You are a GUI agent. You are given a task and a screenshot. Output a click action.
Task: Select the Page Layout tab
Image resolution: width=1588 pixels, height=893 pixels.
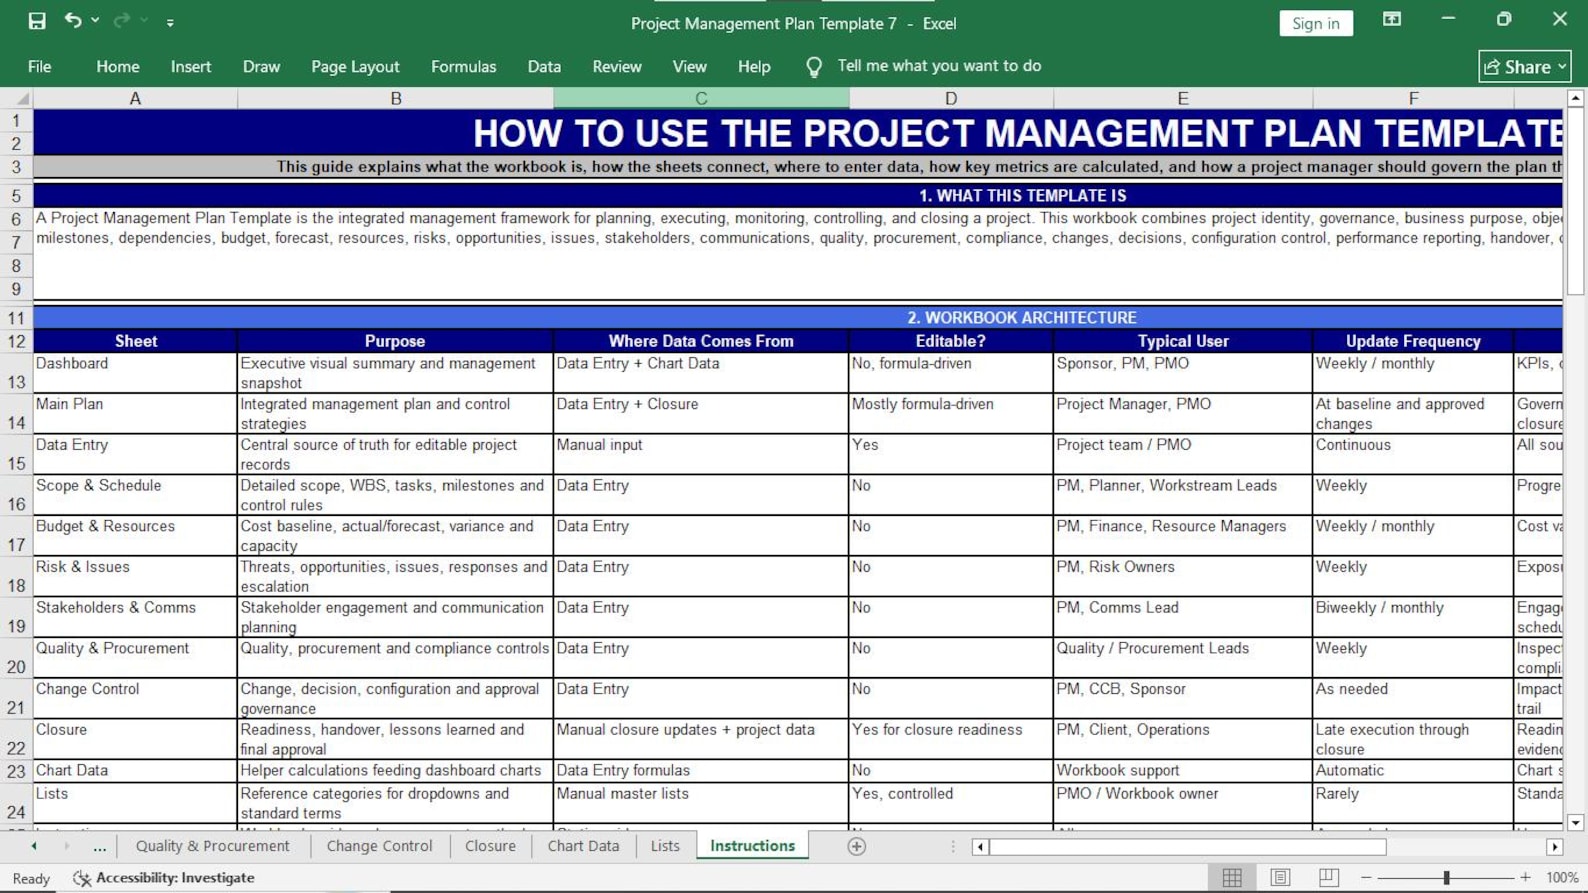coord(355,67)
